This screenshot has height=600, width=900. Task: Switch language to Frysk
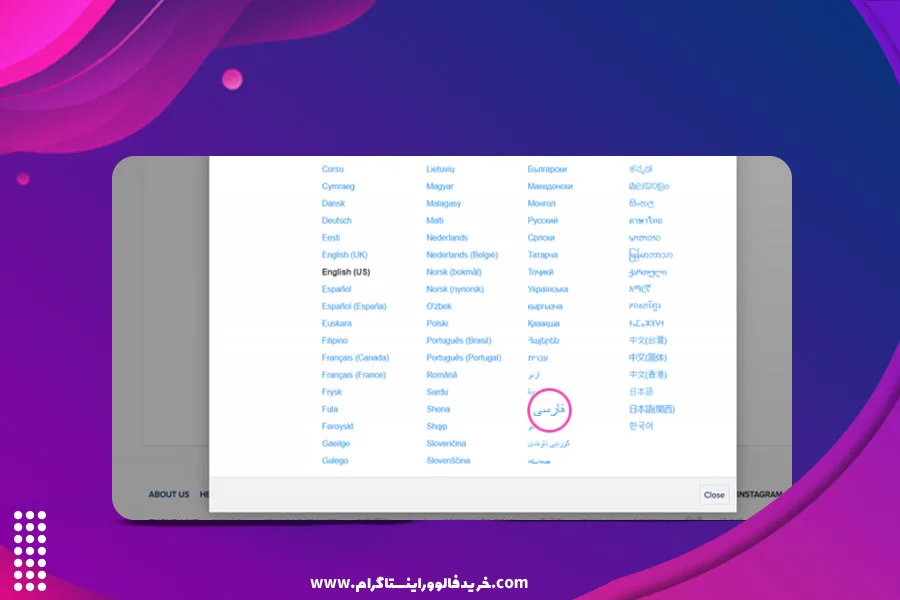[332, 392]
